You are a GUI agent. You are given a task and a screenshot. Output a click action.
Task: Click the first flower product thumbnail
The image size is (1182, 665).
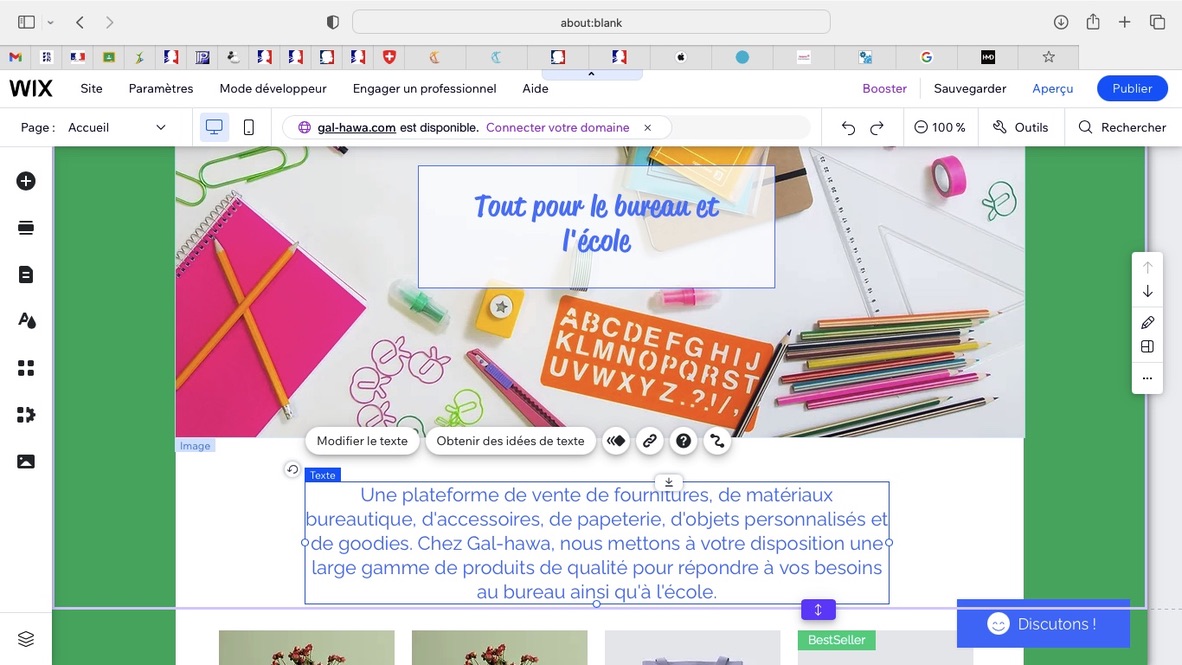coord(306,648)
